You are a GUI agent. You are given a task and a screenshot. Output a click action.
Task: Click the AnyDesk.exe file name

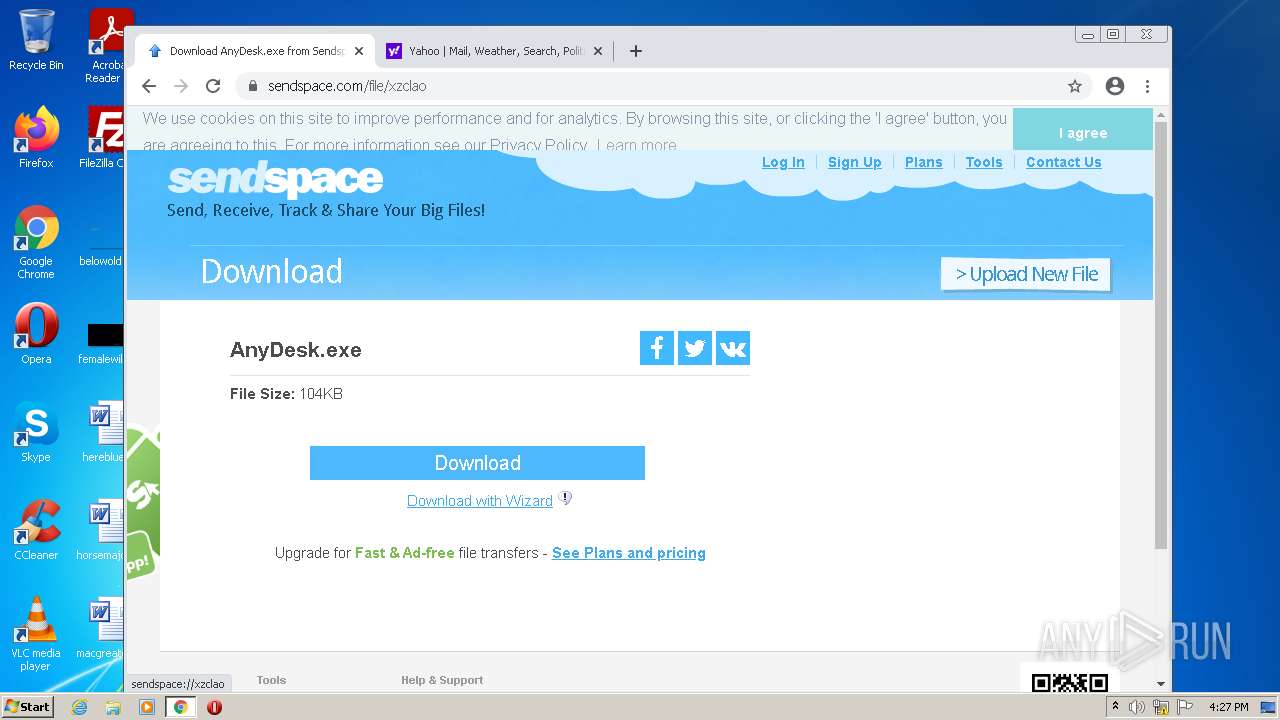click(296, 350)
